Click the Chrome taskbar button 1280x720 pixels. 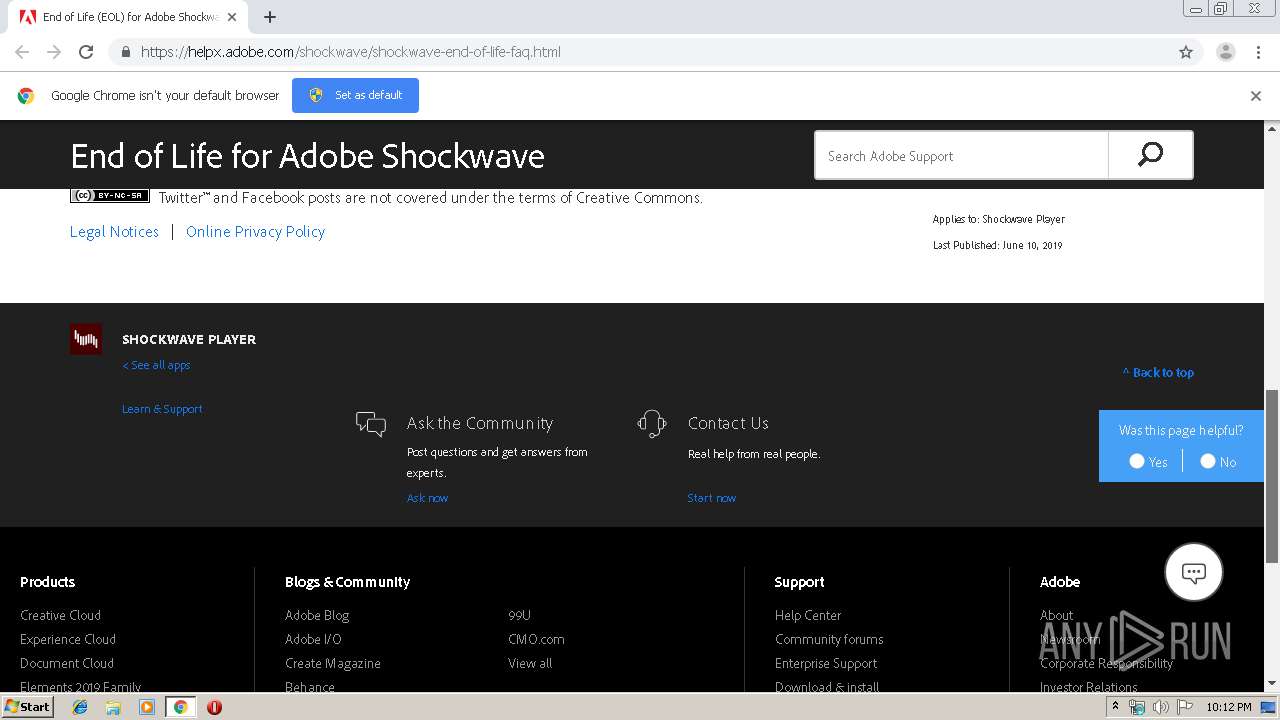180,707
